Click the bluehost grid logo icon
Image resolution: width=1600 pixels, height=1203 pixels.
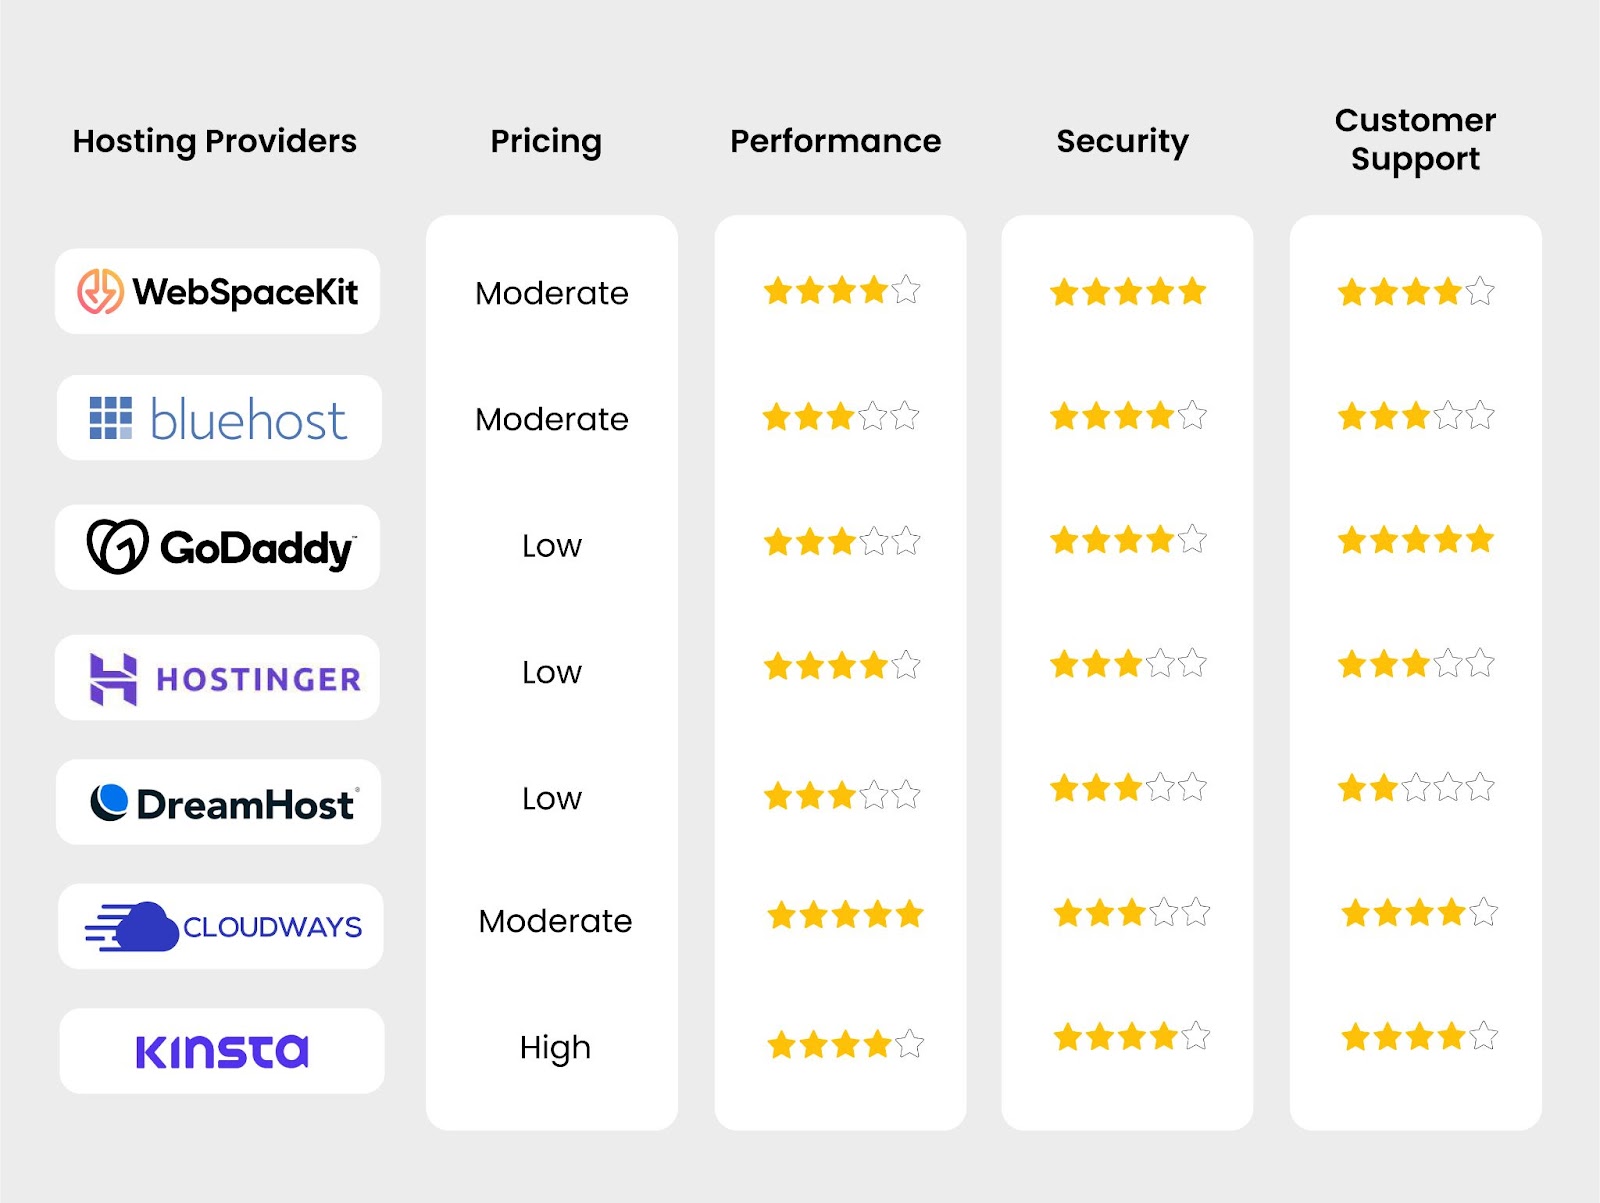pos(110,418)
